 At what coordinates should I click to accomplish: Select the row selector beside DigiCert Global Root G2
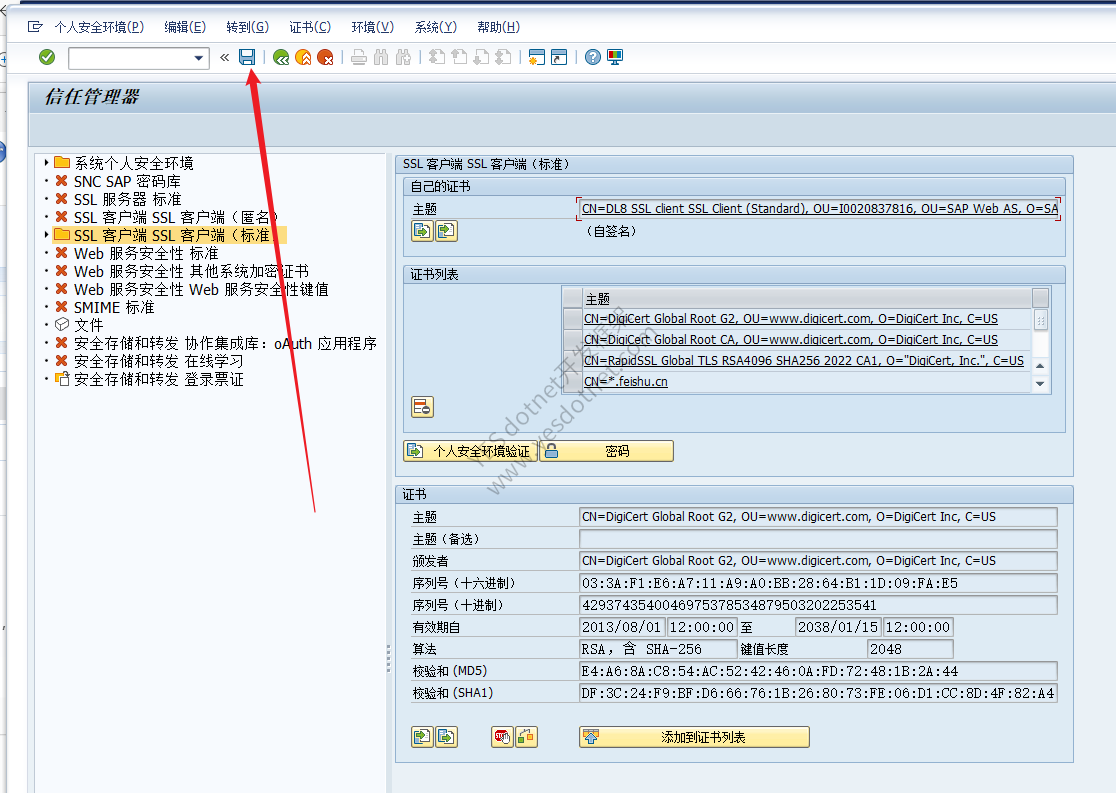[x=572, y=319]
